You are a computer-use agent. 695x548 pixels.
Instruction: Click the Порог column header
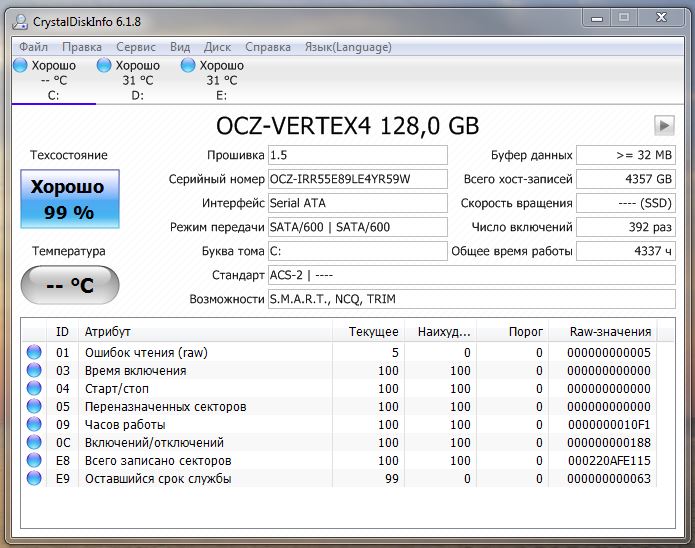point(512,332)
